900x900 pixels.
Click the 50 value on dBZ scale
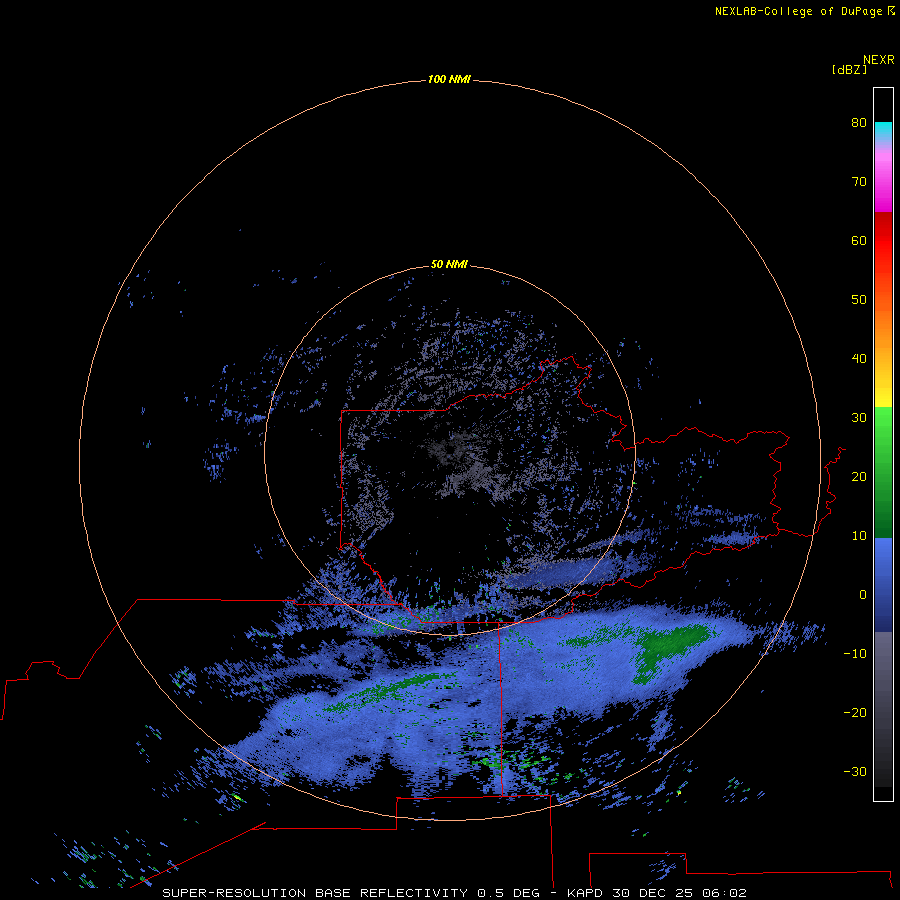coord(859,300)
